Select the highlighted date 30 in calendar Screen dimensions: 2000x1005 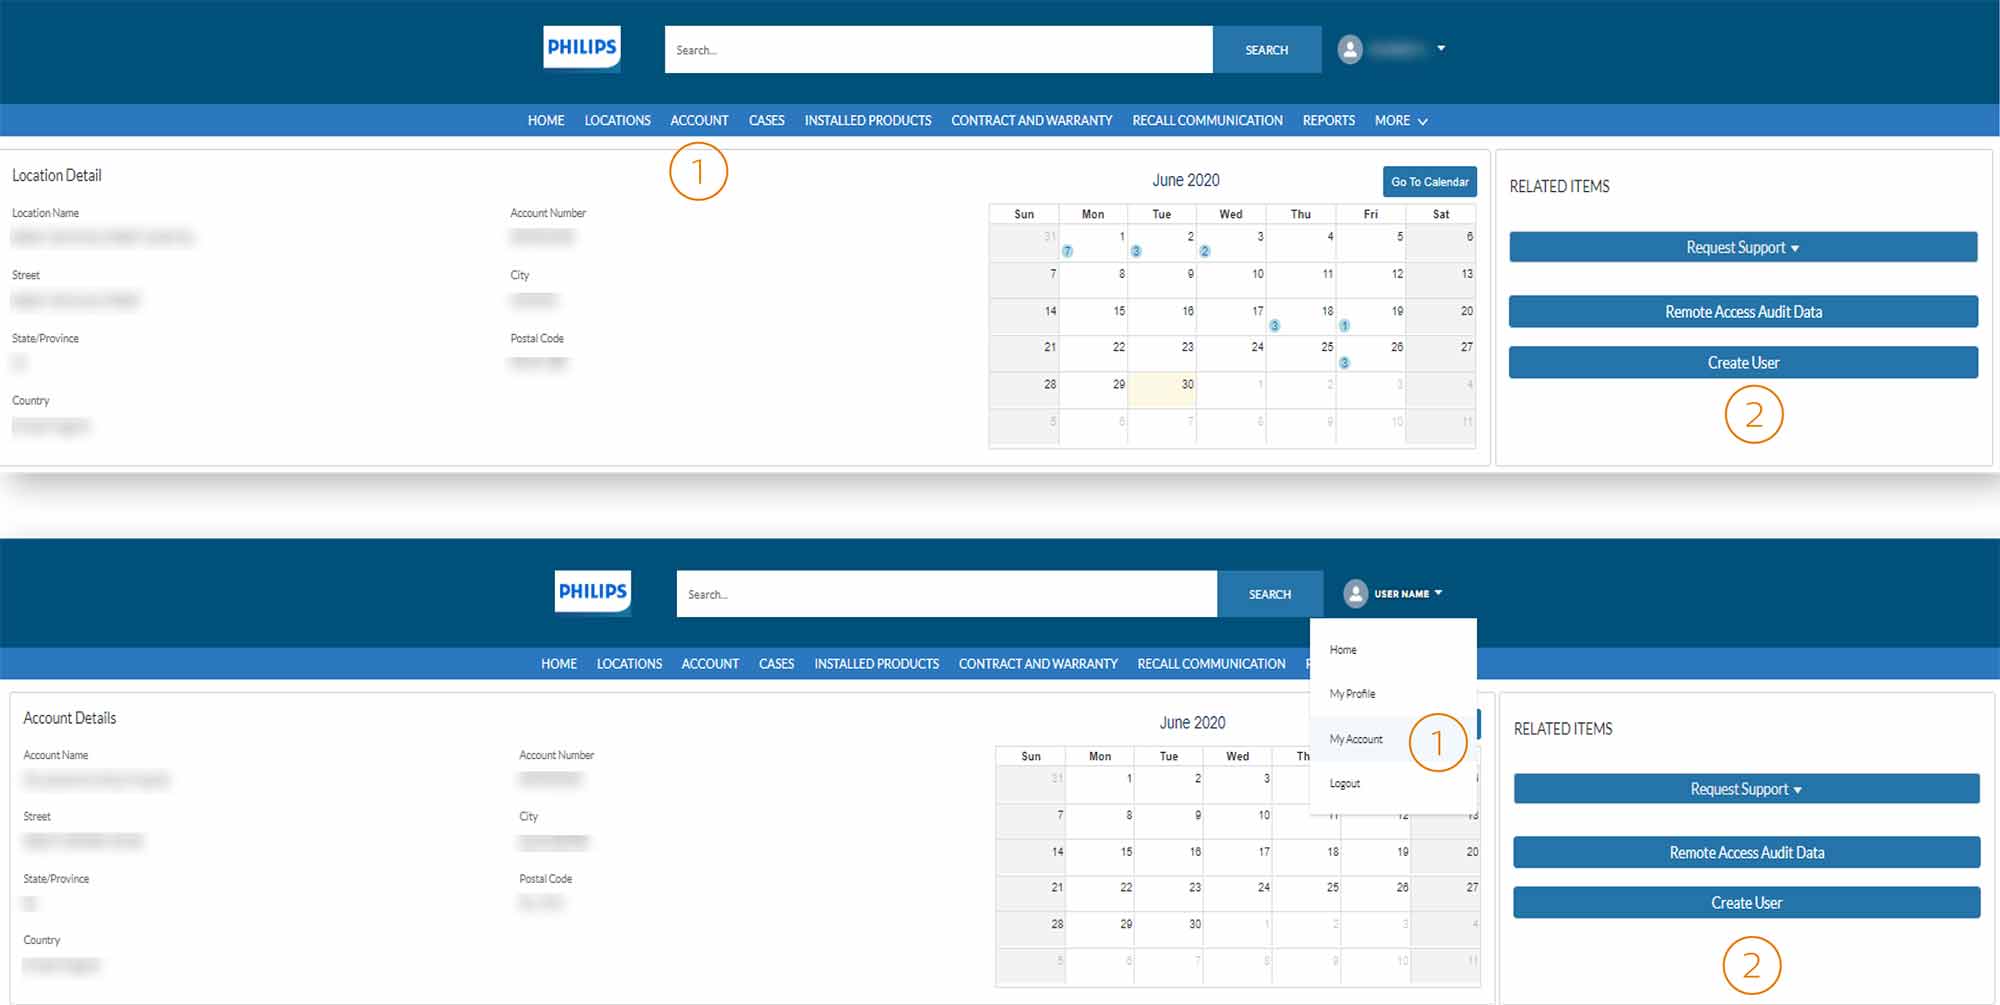pos(1162,390)
